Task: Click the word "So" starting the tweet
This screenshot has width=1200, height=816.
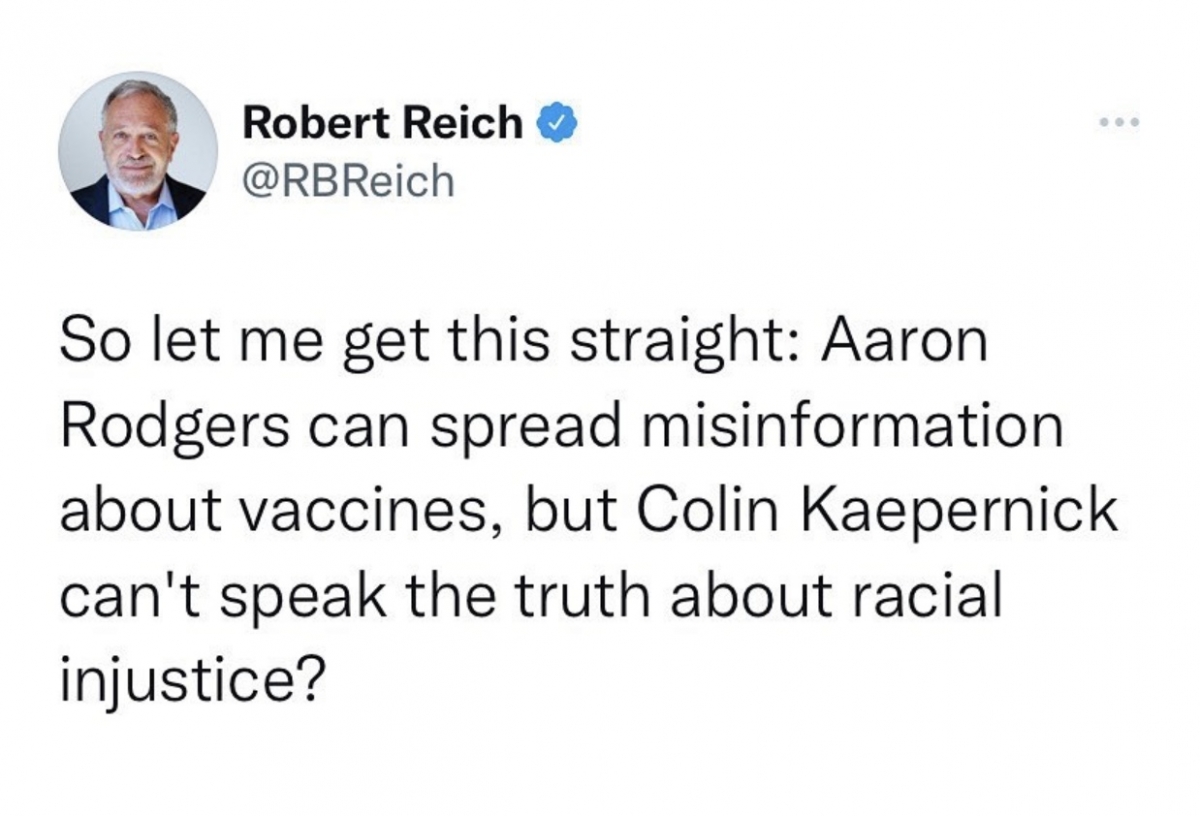Action: 92,343
